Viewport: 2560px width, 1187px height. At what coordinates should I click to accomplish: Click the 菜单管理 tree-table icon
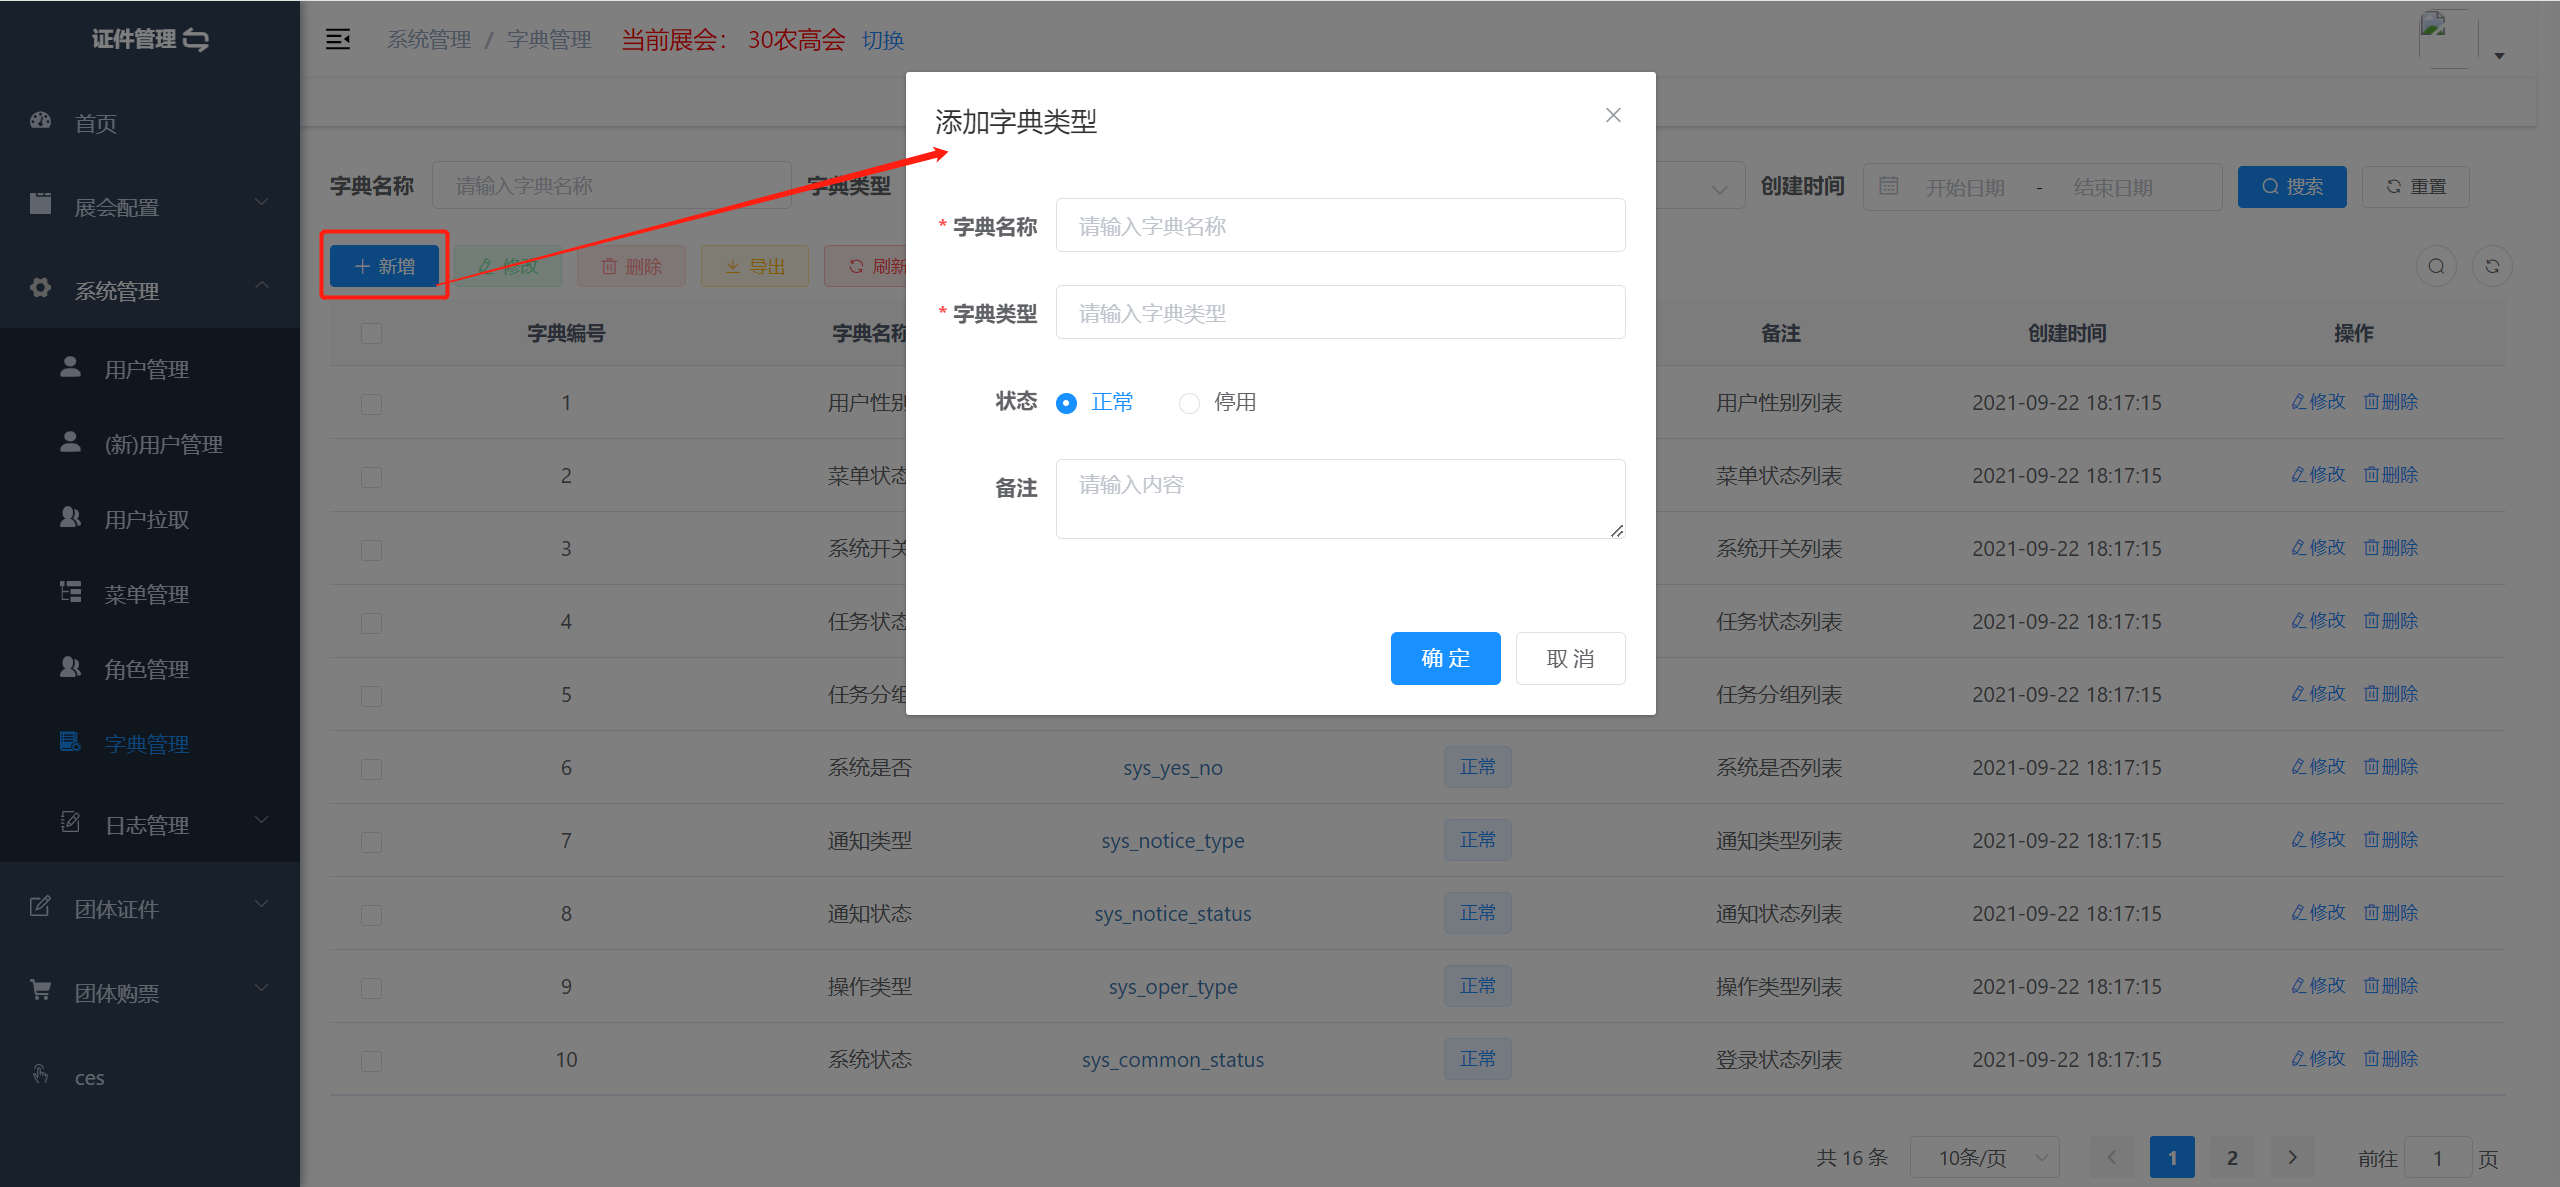70,592
